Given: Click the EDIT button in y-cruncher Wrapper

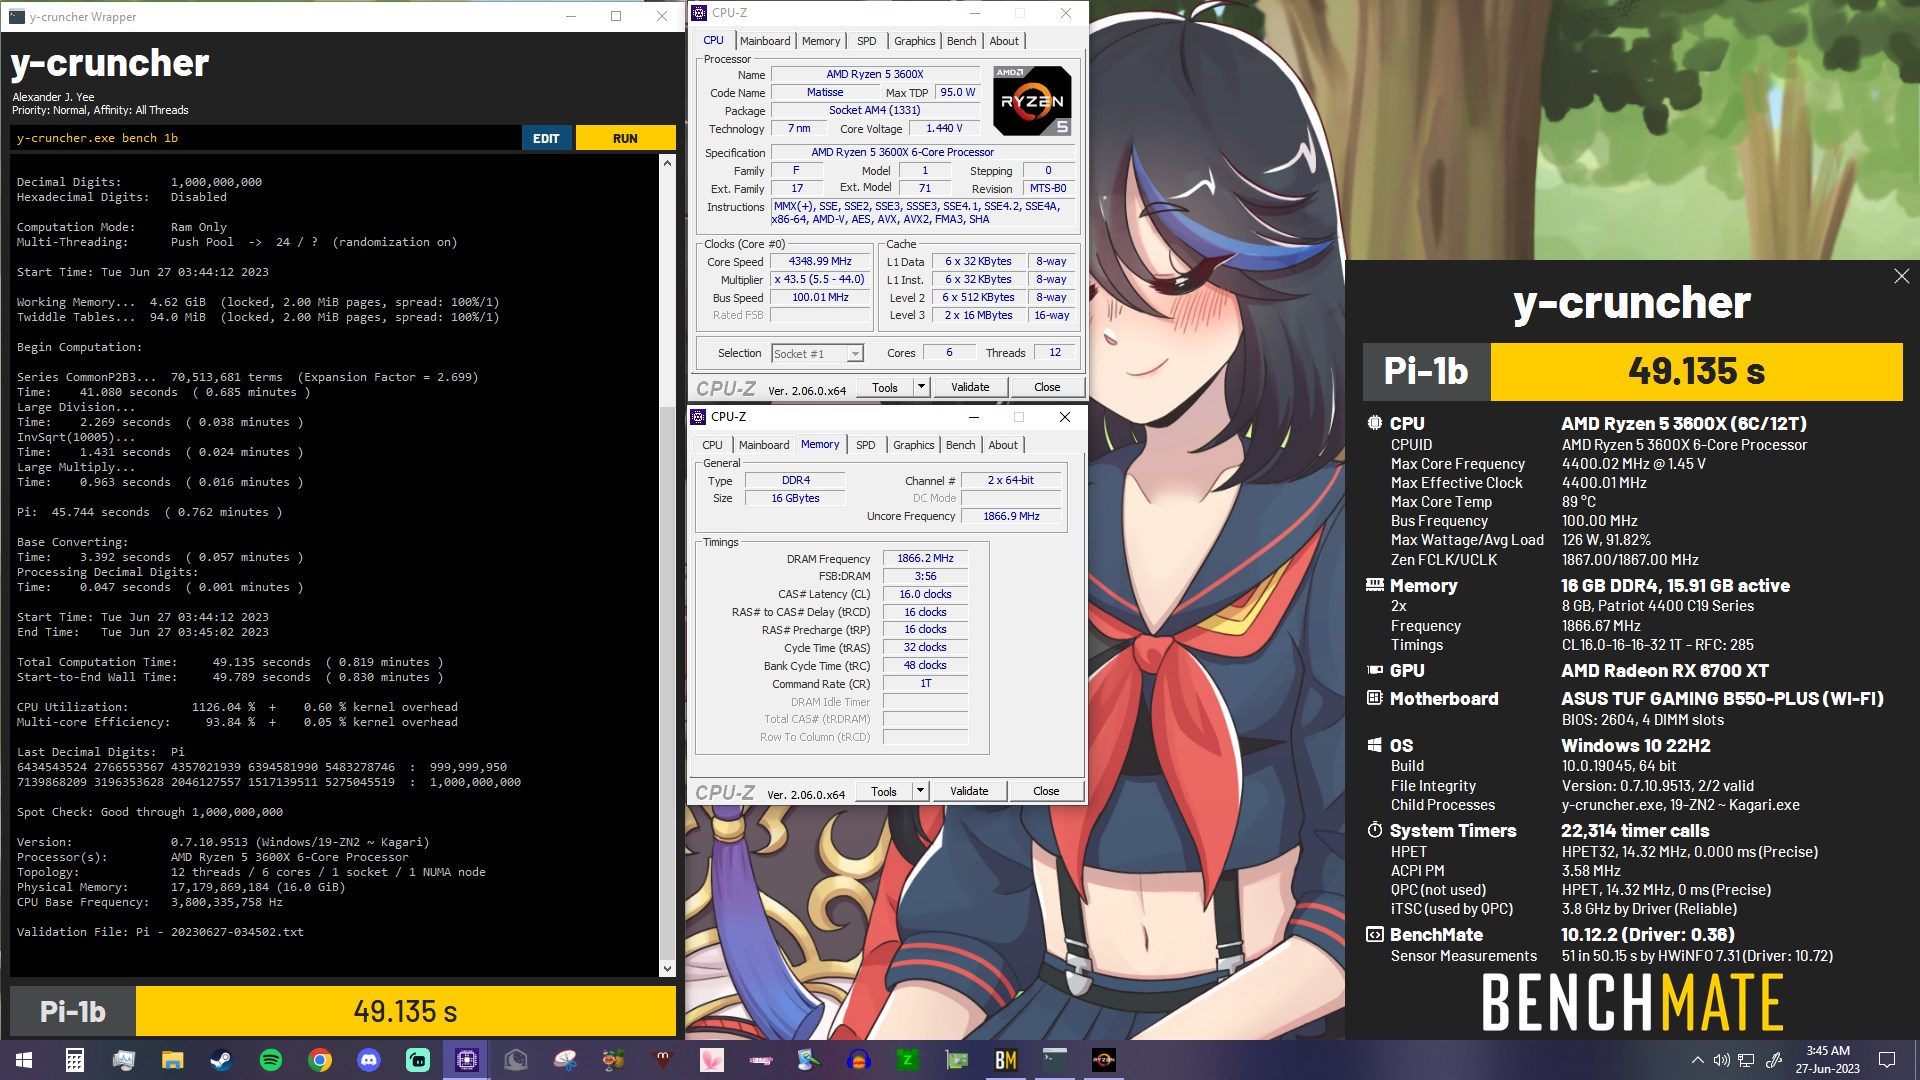Looking at the screenshot, I should pyautogui.click(x=546, y=138).
